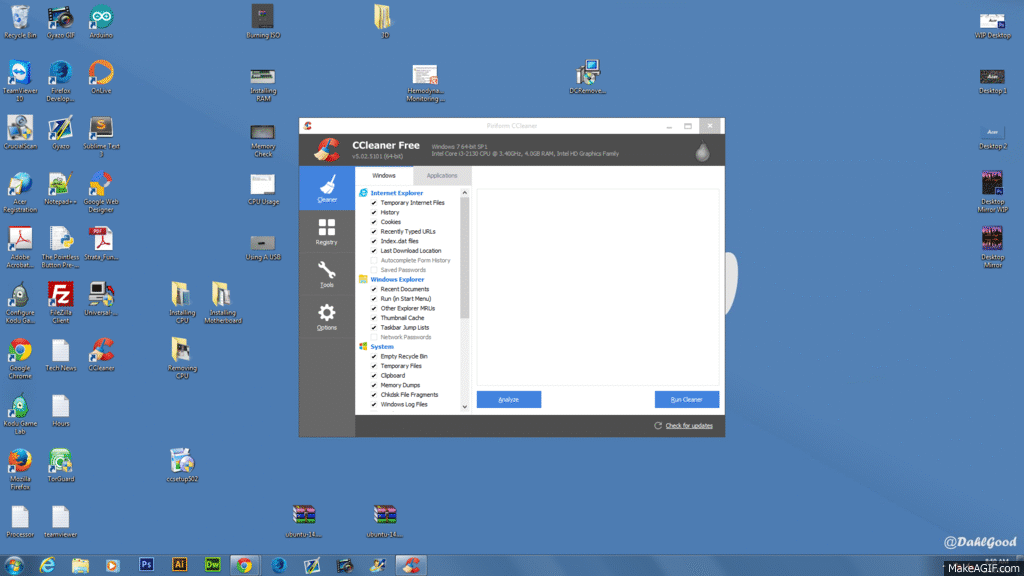1024x576 pixels.
Task: Select the Windows Explorer group header
Action: pyautogui.click(x=397, y=279)
